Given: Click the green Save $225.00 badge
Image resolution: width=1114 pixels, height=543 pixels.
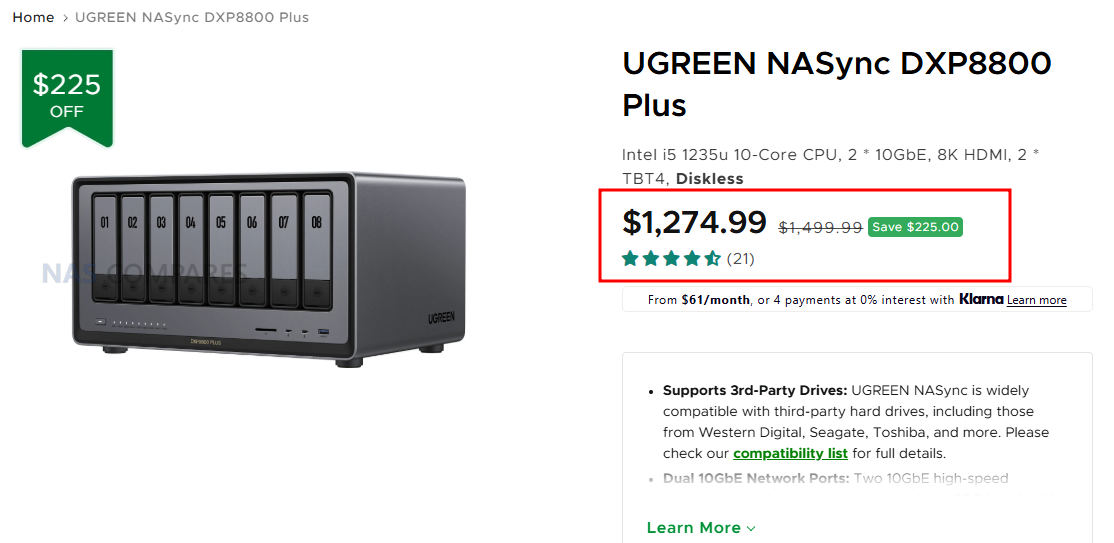Looking at the screenshot, I should point(915,227).
